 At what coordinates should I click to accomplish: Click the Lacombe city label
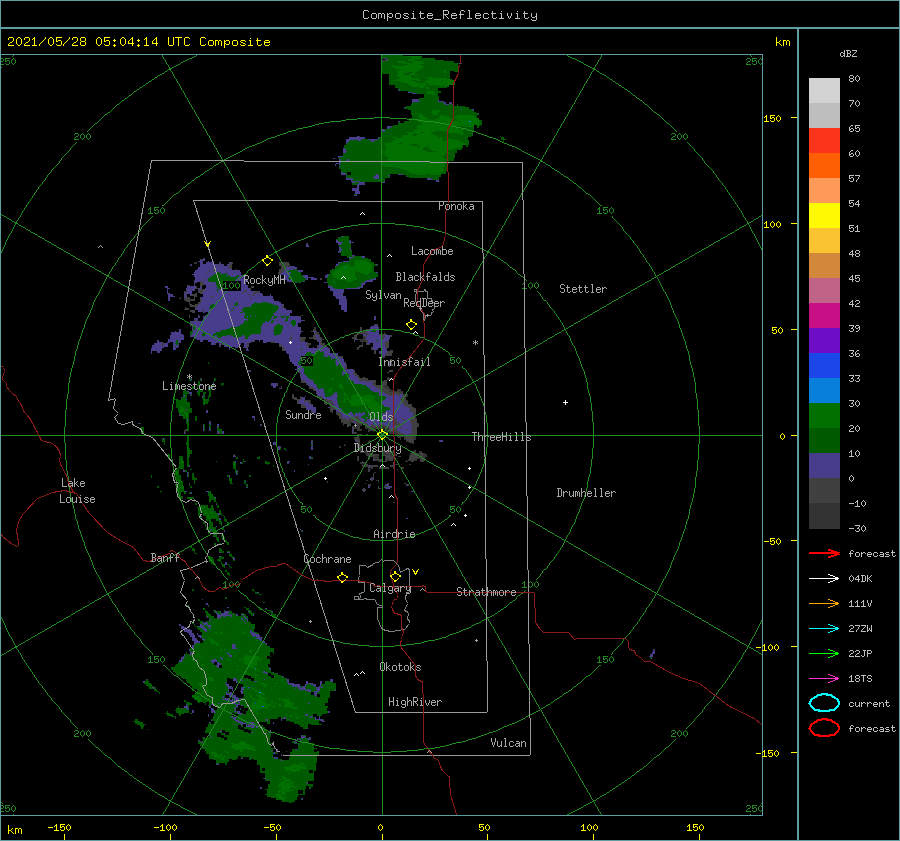tap(432, 251)
